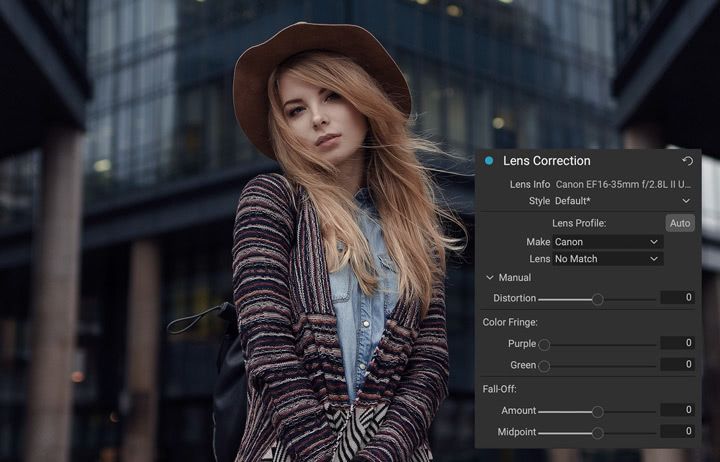Reset Lens Correction with the undo arrow

point(687,161)
